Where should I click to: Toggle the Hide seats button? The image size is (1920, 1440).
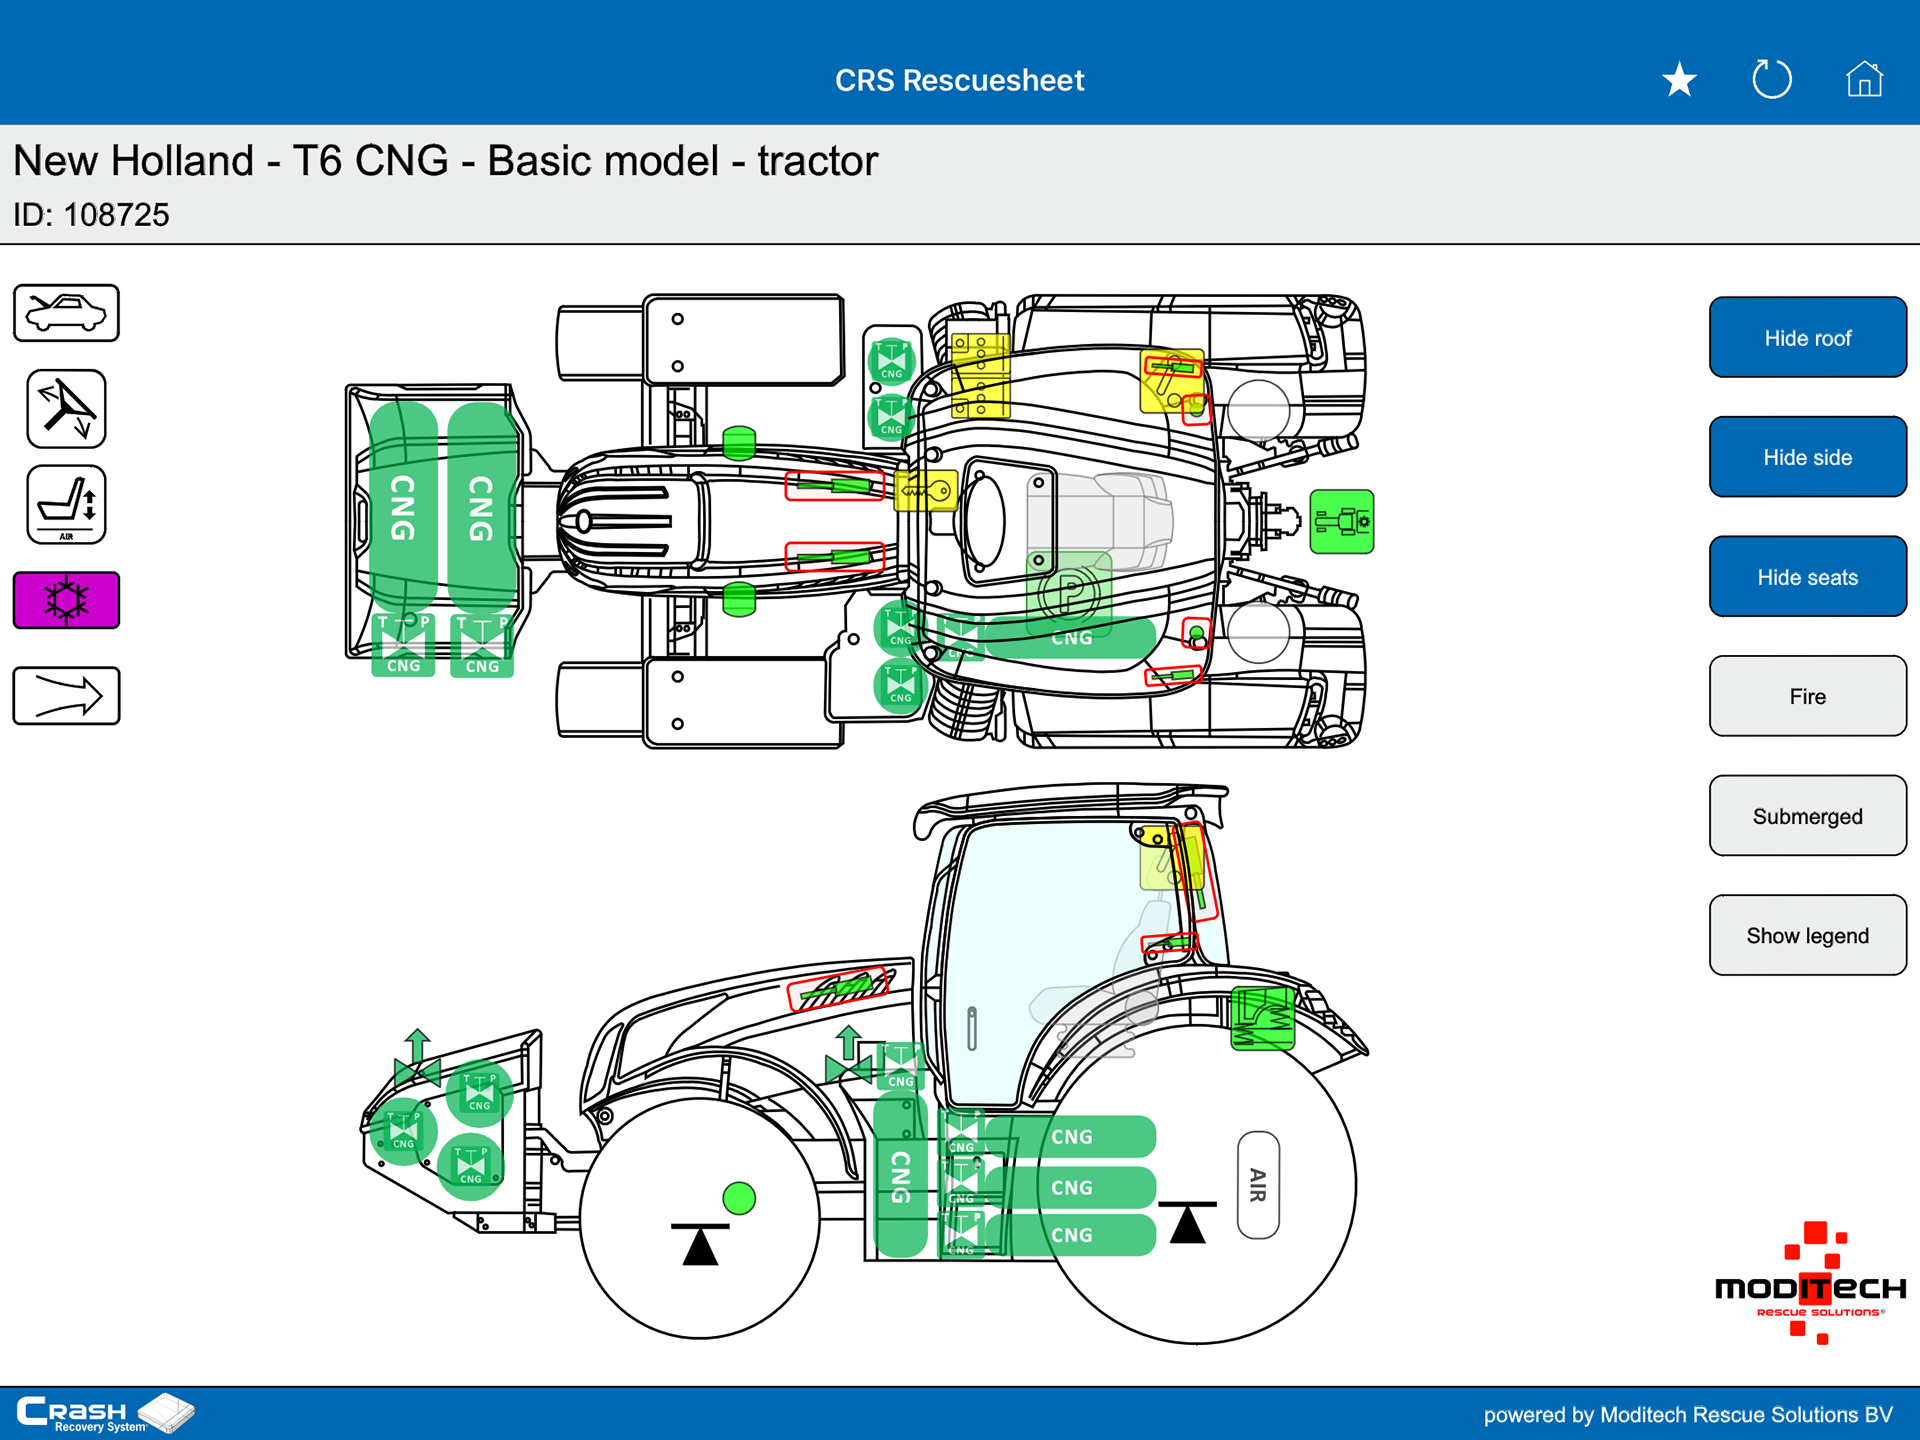pyautogui.click(x=1807, y=577)
